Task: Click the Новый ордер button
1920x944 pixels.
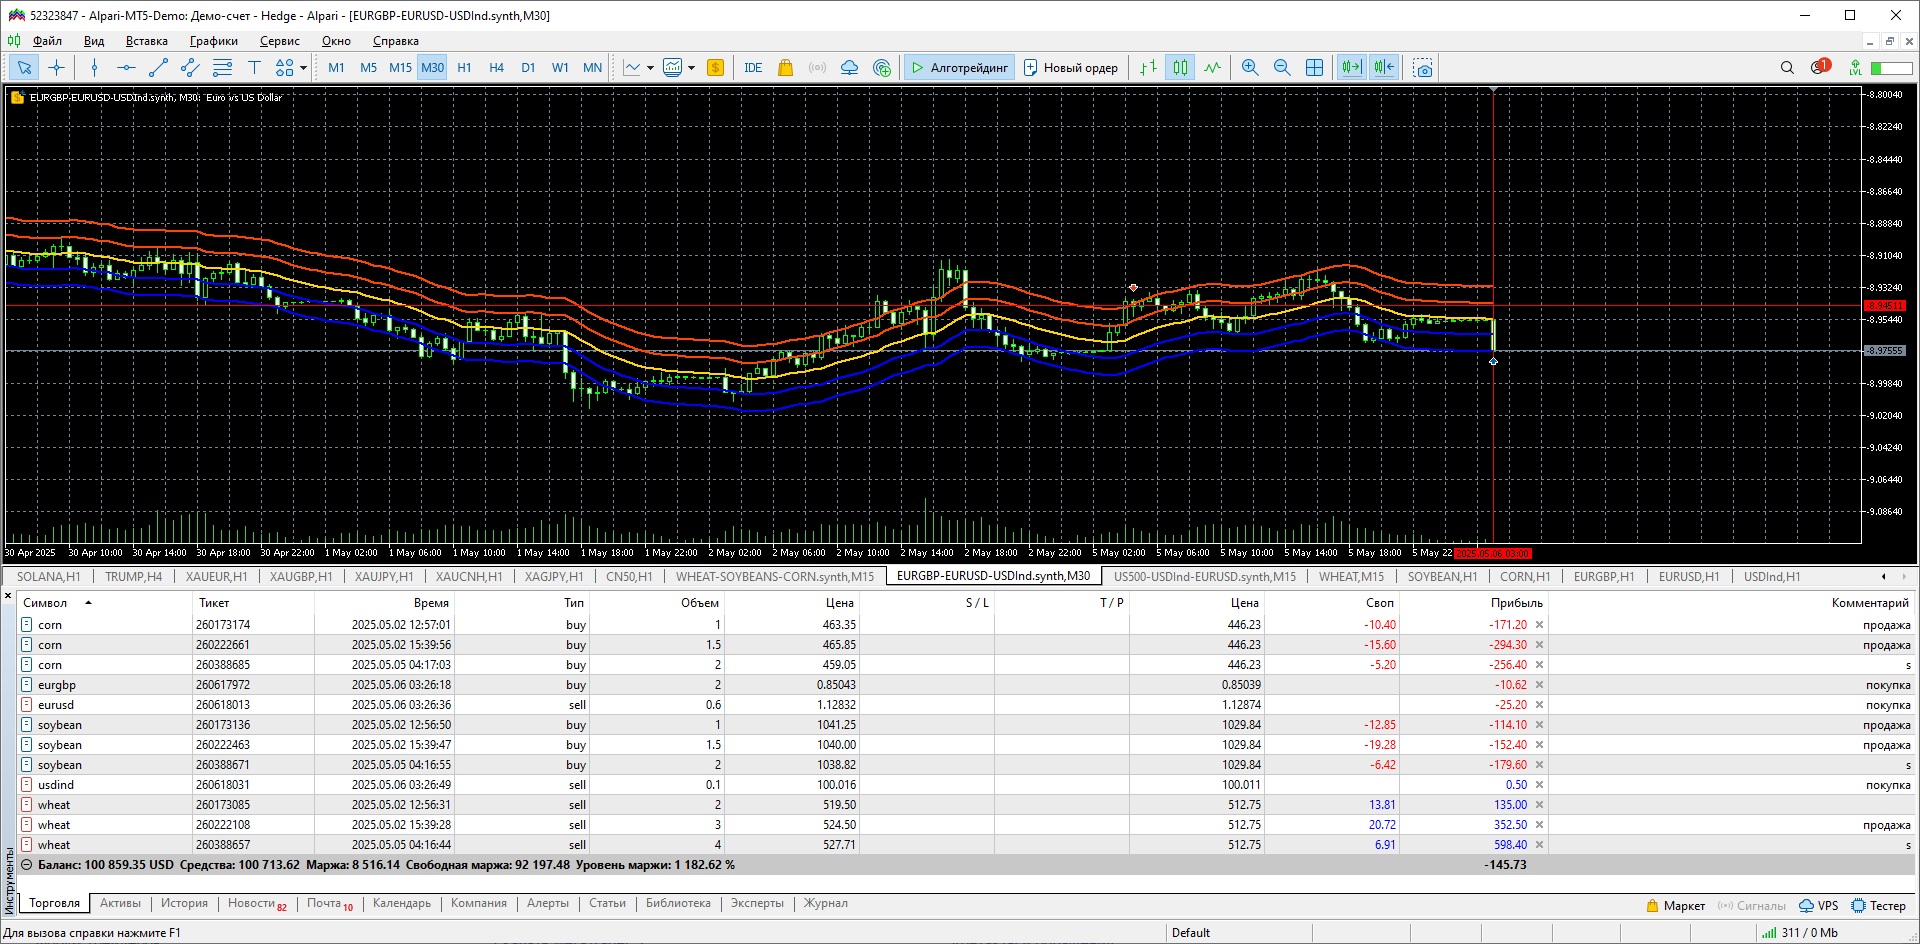Action: (x=1071, y=68)
